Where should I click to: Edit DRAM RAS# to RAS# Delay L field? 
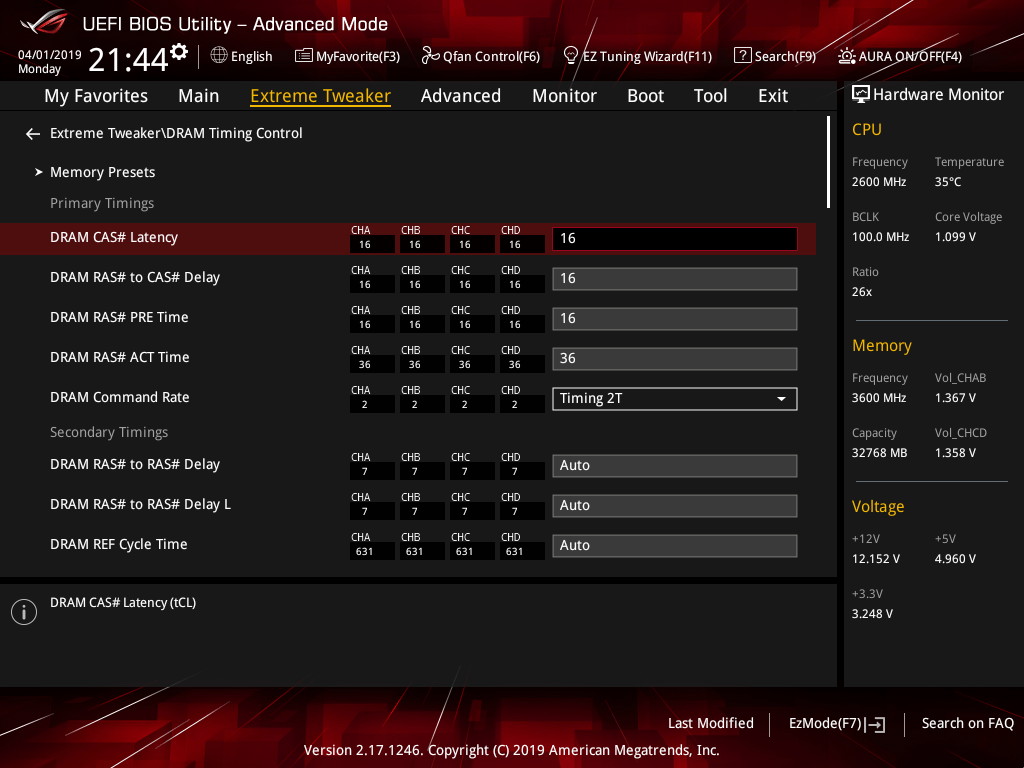675,505
